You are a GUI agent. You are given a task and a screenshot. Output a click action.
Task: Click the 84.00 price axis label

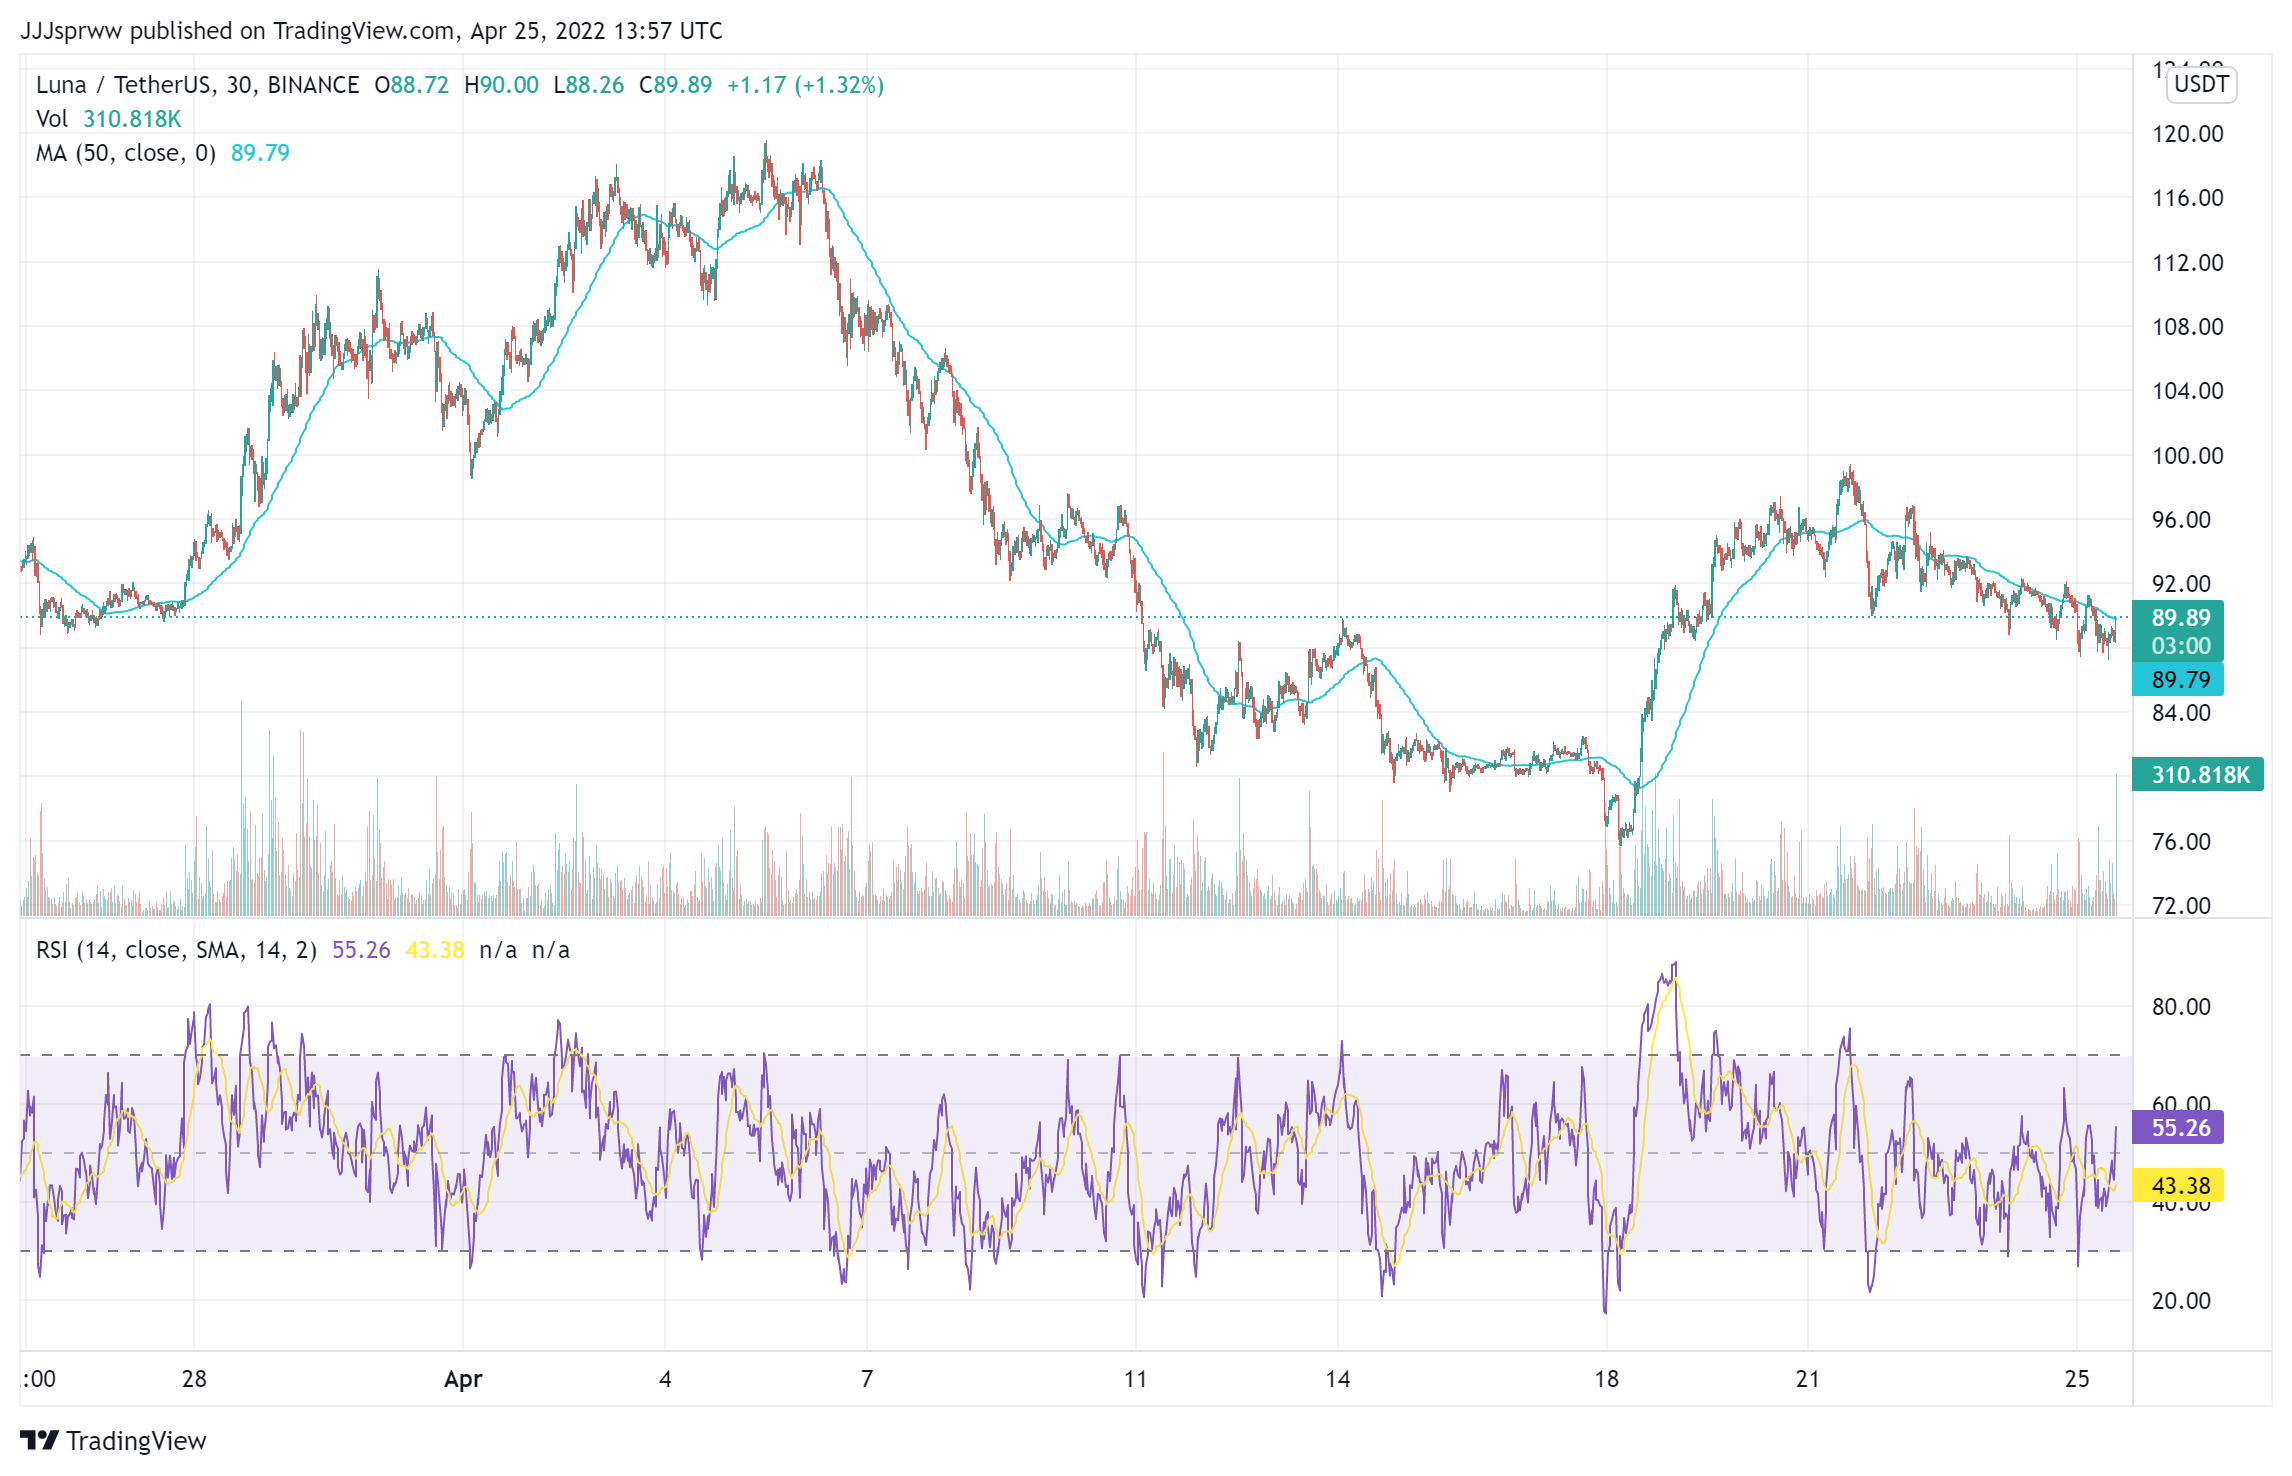(2181, 713)
